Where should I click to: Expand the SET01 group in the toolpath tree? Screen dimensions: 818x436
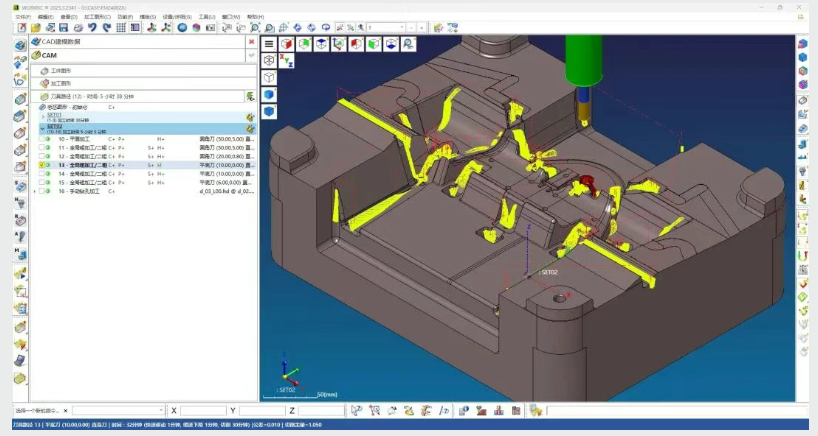[x=42, y=115]
